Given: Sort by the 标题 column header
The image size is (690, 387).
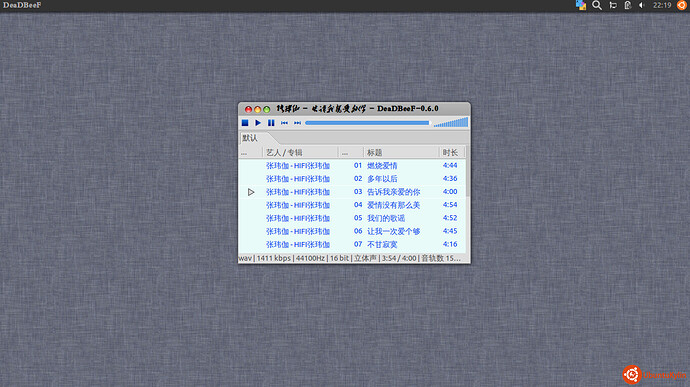Looking at the screenshot, I should point(401,152).
